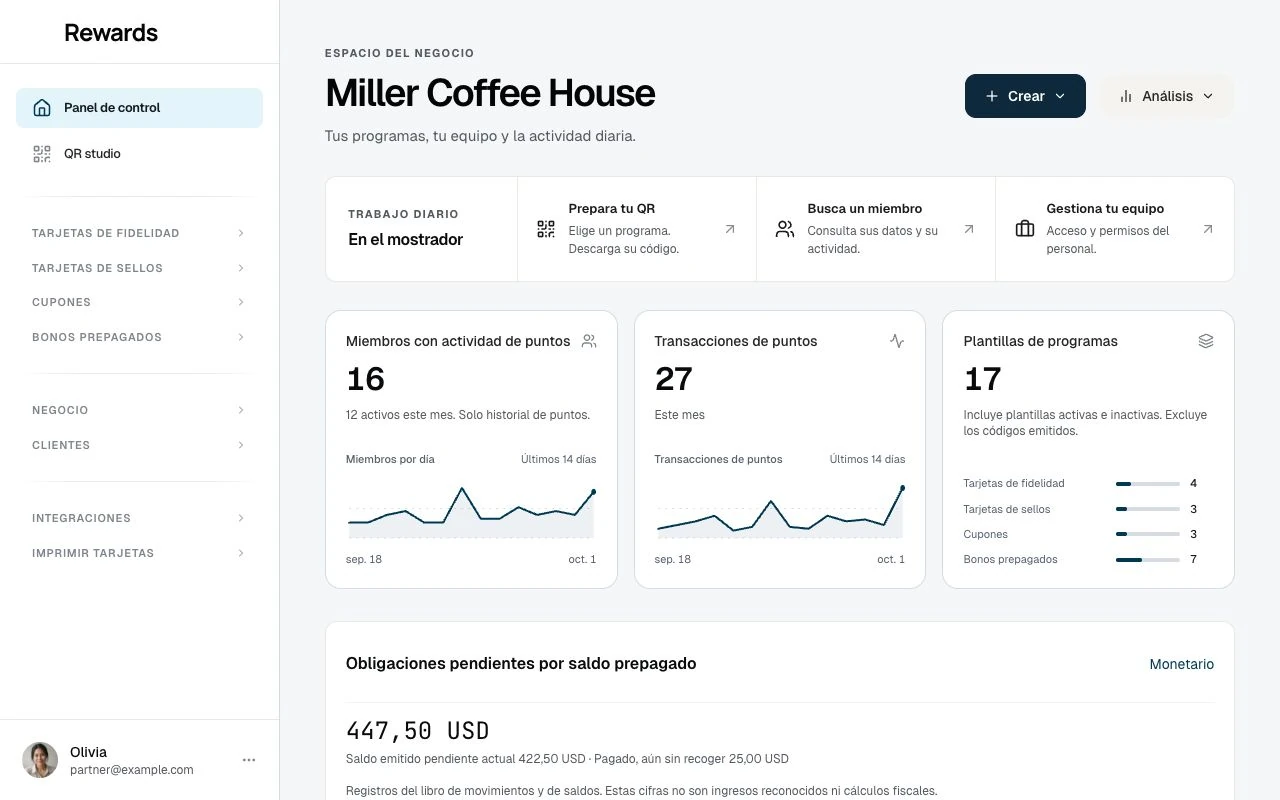
Task: Open the Busca un miembro heading
Action: (865, 209)
